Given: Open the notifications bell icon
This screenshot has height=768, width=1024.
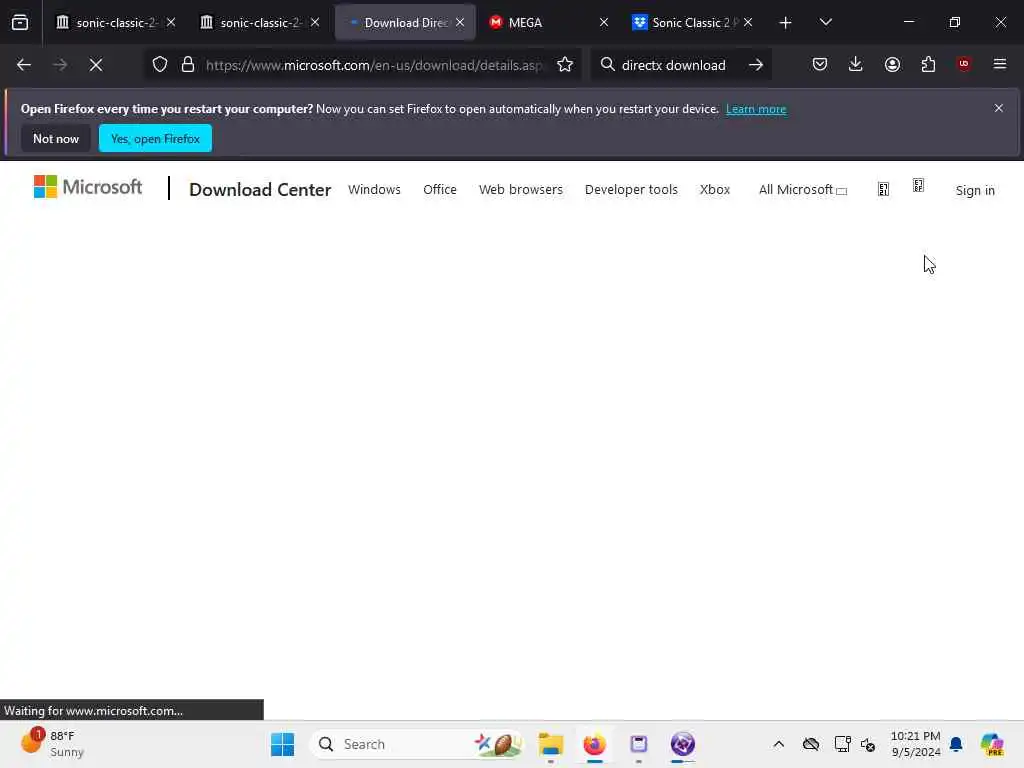Looking at the screenshot, I should click(955, 744).
